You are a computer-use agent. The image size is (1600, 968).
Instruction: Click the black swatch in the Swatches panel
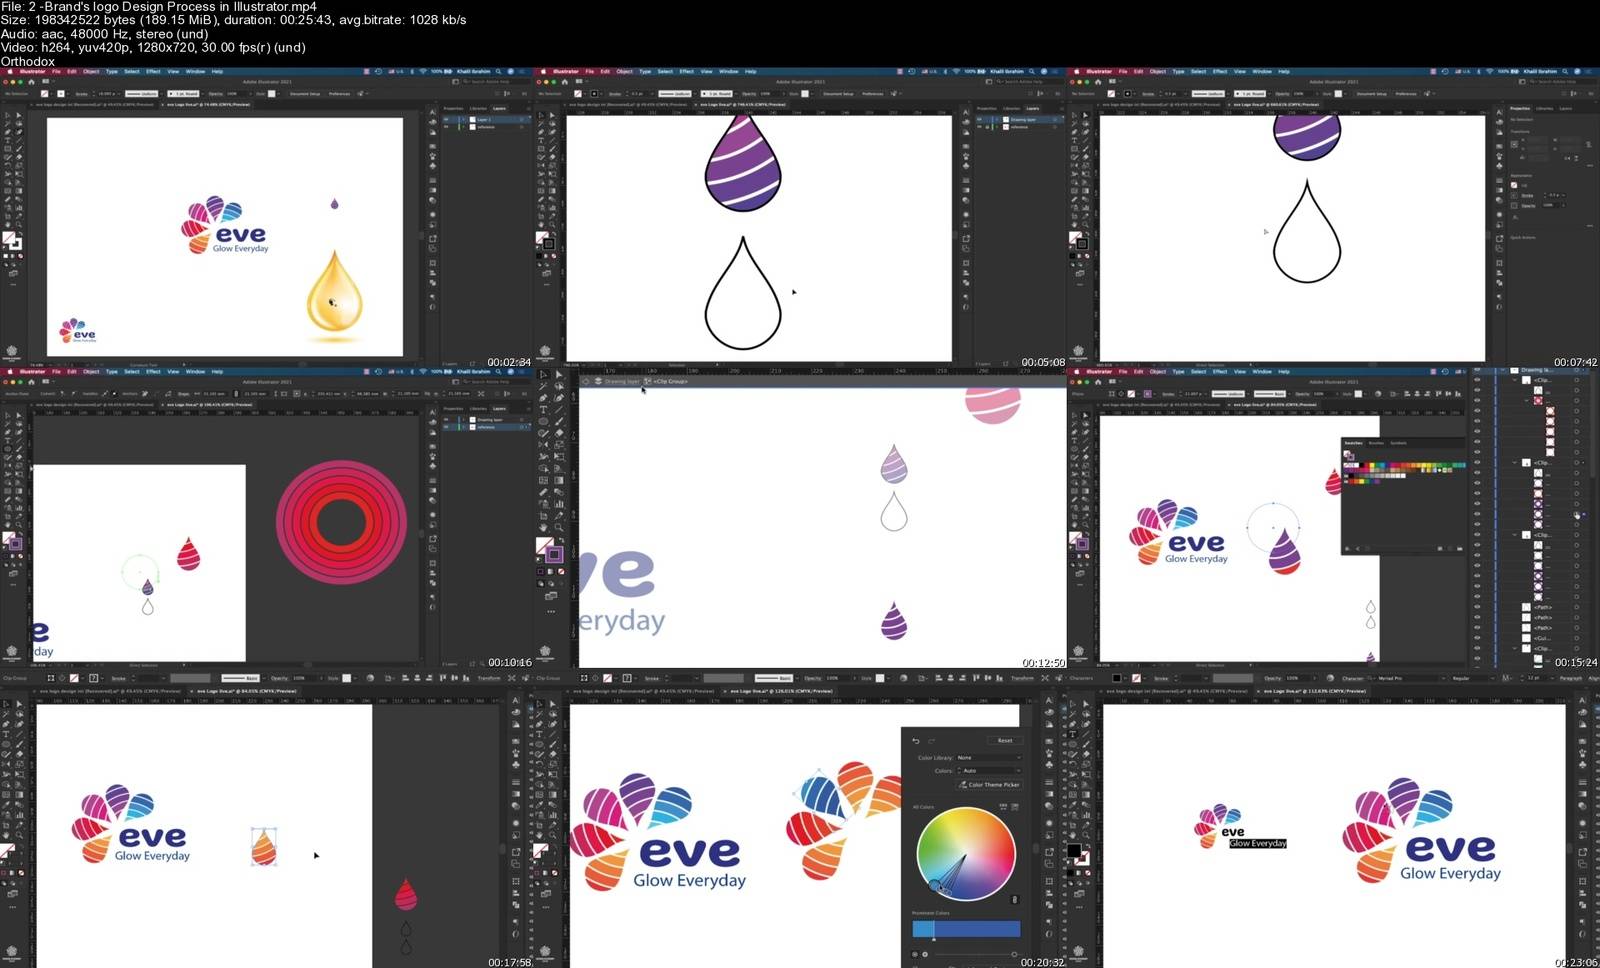(1361, 465)
